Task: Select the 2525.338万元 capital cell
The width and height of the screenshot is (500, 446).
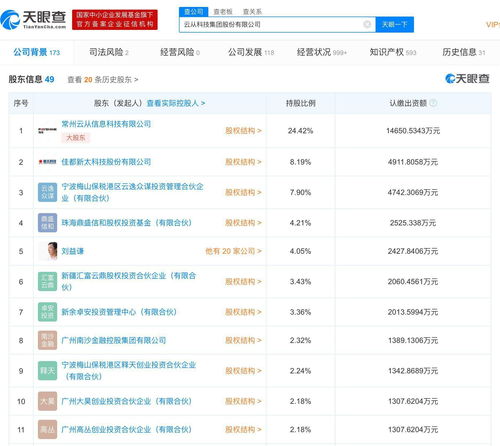Action: point(413,223)
